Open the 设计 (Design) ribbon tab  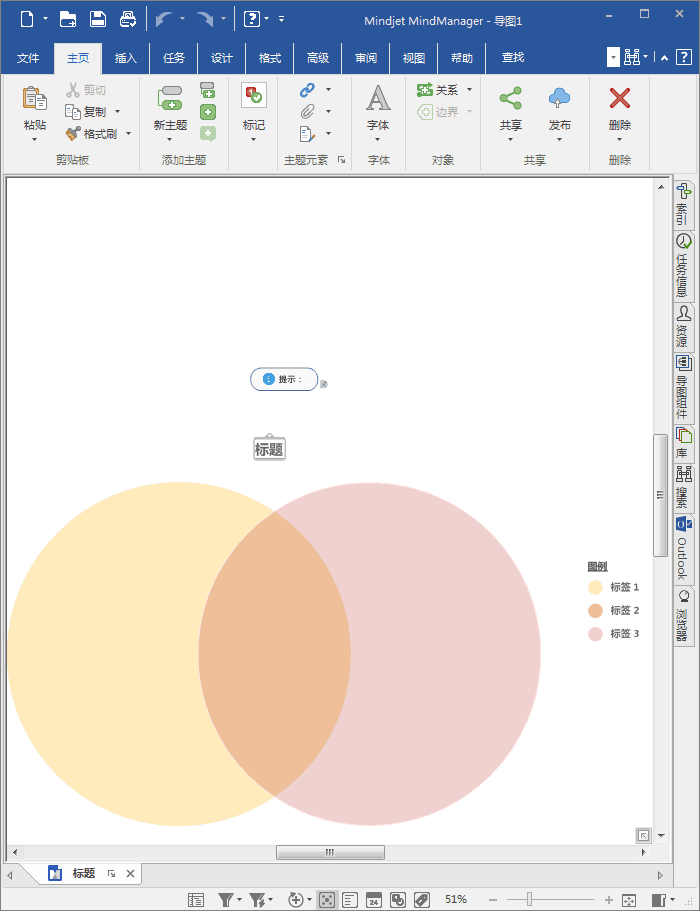(x=222, y=59)
